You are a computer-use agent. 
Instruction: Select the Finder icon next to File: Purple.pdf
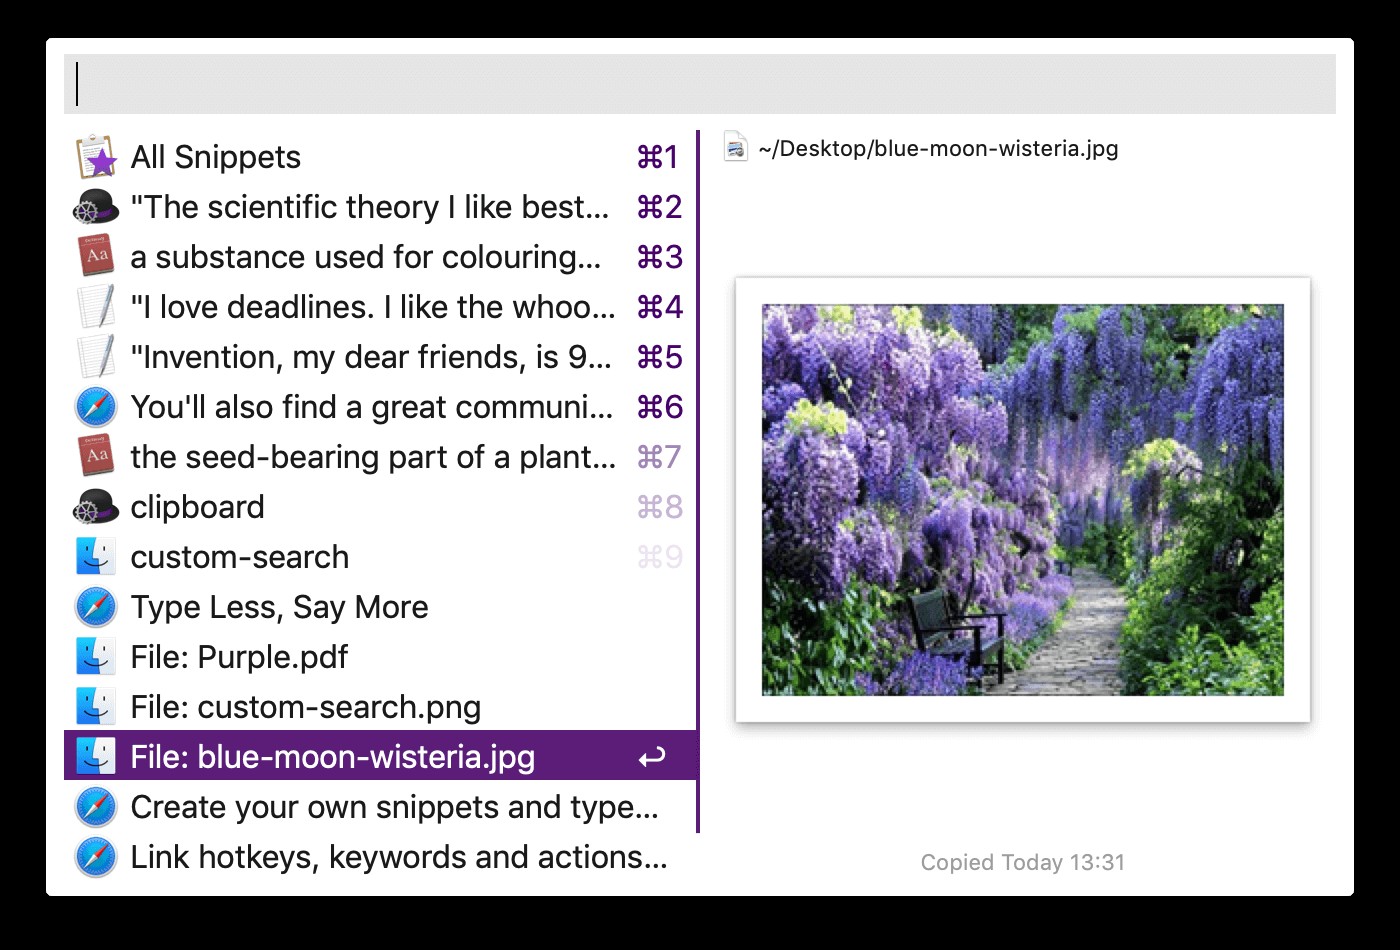click(95, 656)
